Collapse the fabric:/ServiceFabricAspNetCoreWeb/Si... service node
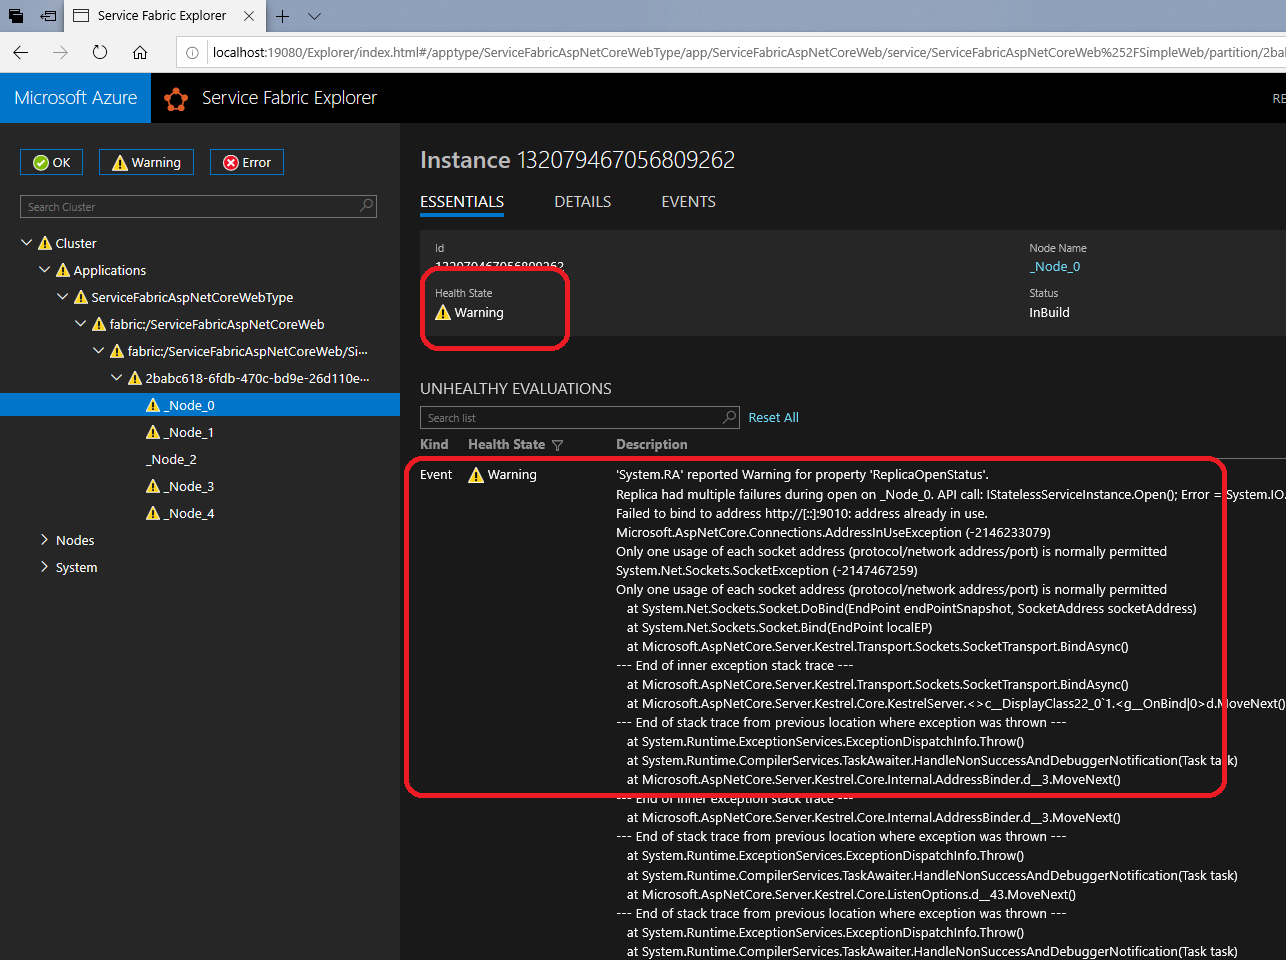The image size is (1286, 960). (99, 351)
